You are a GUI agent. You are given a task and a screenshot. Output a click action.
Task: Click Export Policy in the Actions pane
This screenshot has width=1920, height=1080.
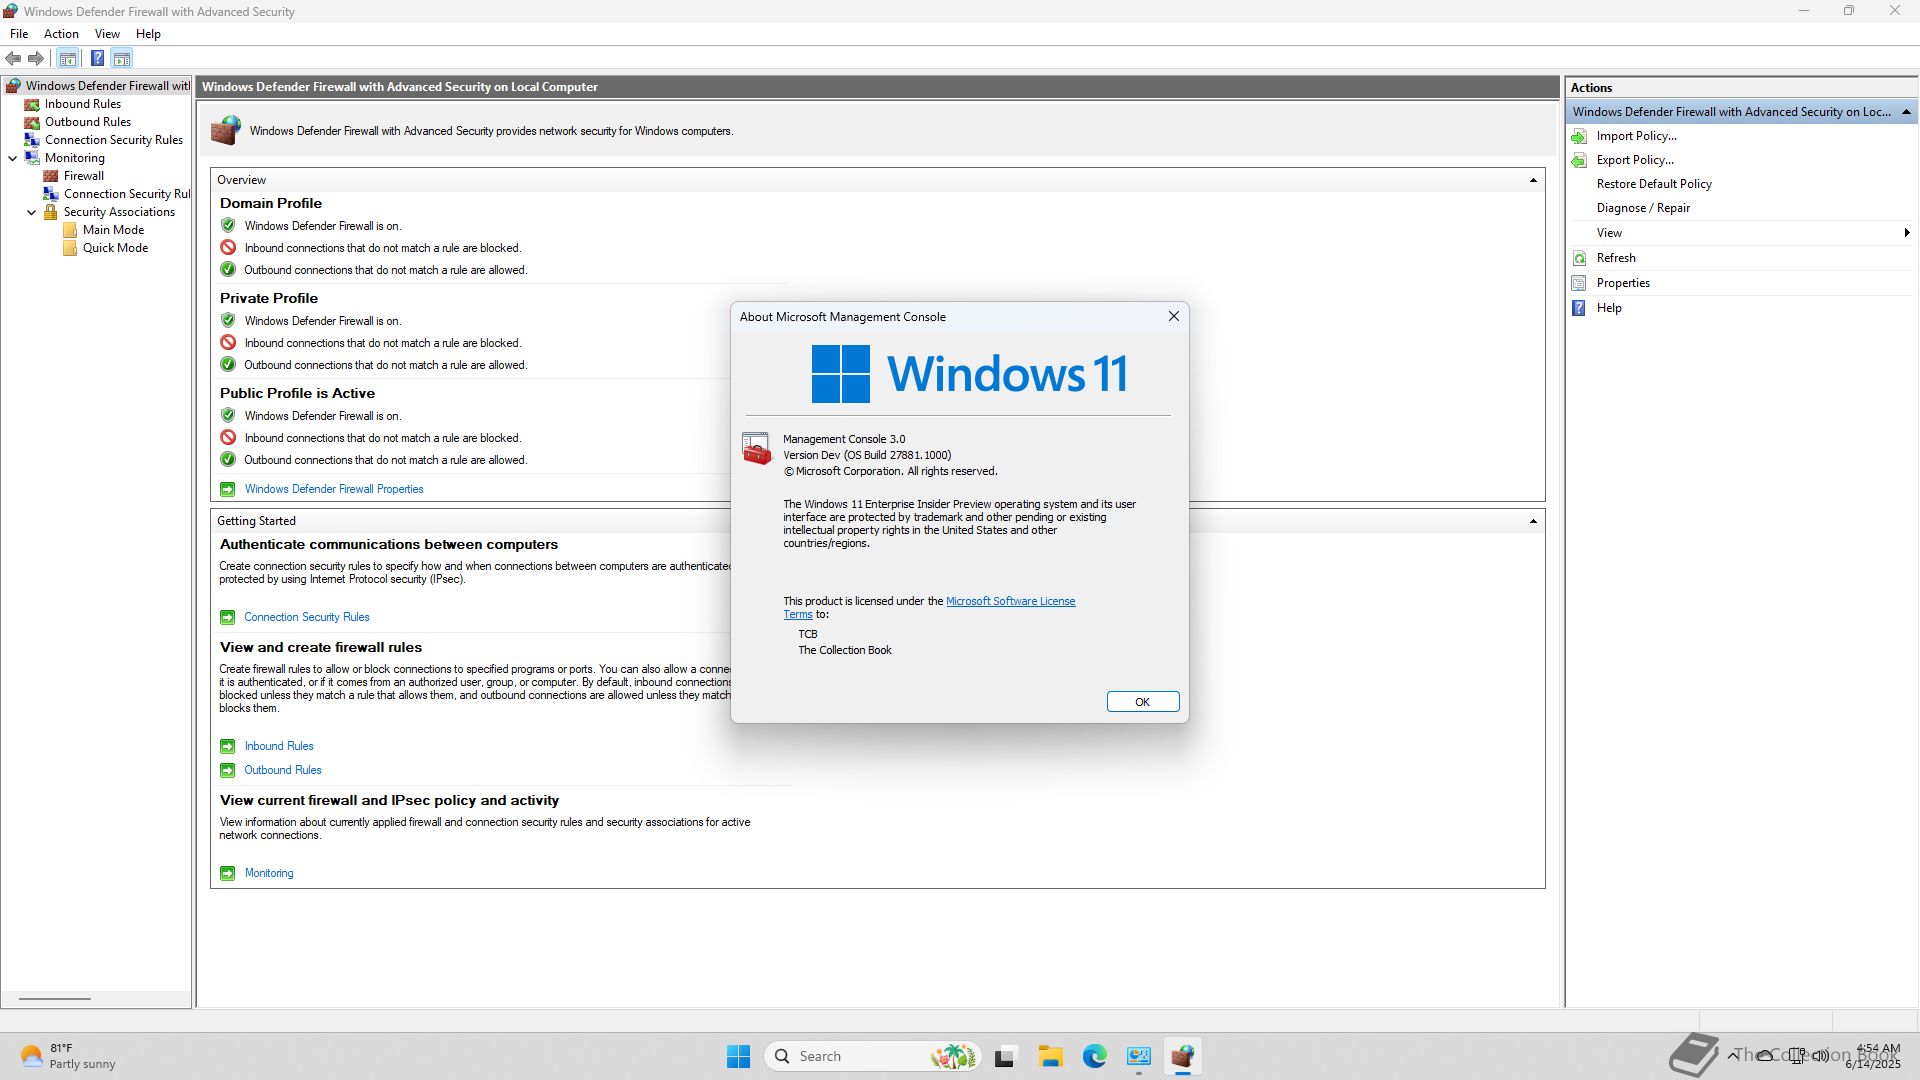pos(1634,160)
